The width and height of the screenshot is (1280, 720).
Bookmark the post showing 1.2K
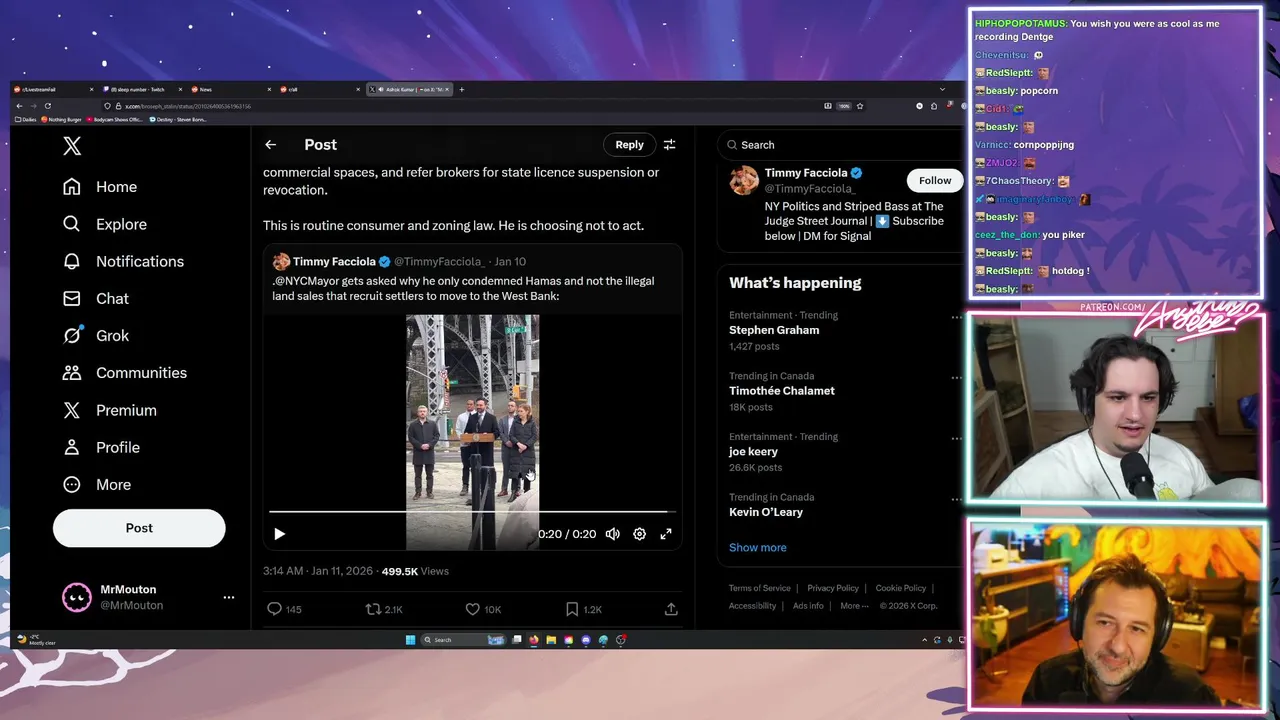[583, 609]
